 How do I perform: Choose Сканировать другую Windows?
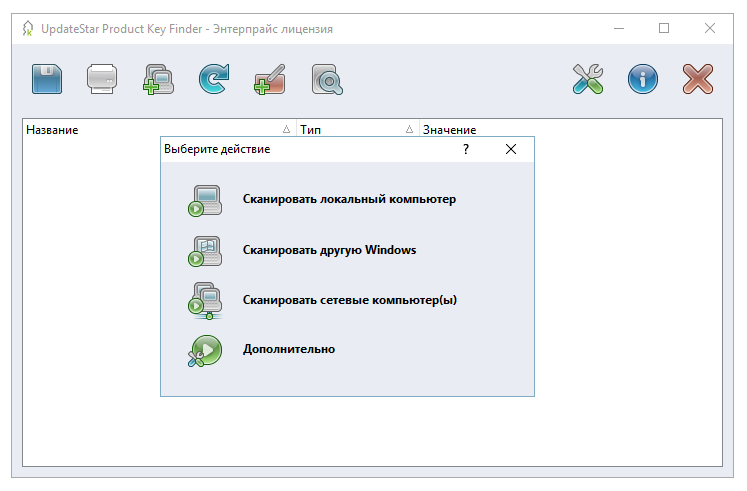click(329, 250)
